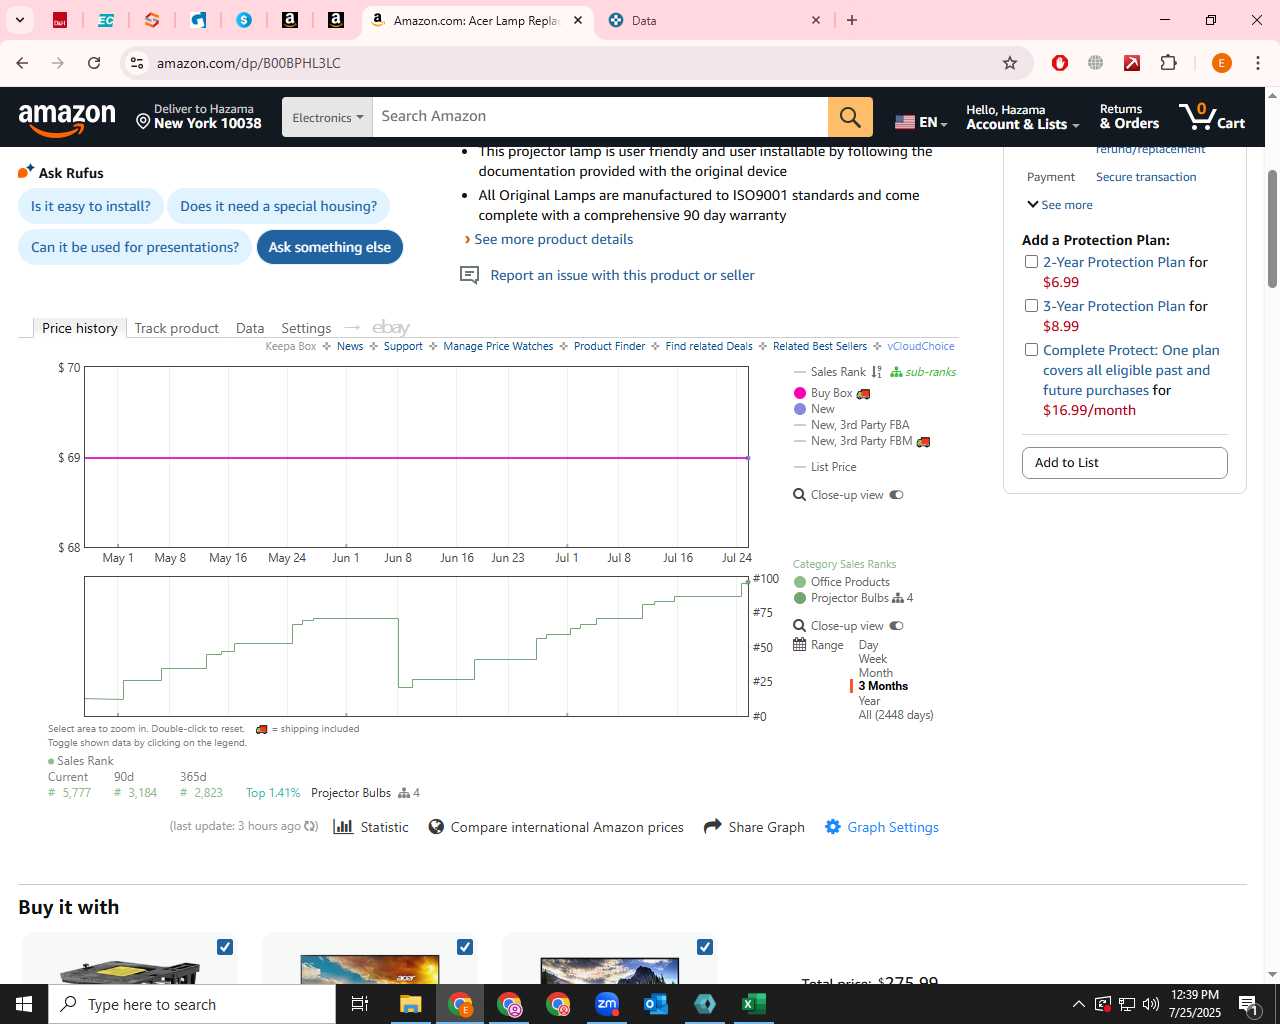Viewport: 1280px width, 1024px height.
Task: Click the browser address bar URL
Action: coord(248,63)
